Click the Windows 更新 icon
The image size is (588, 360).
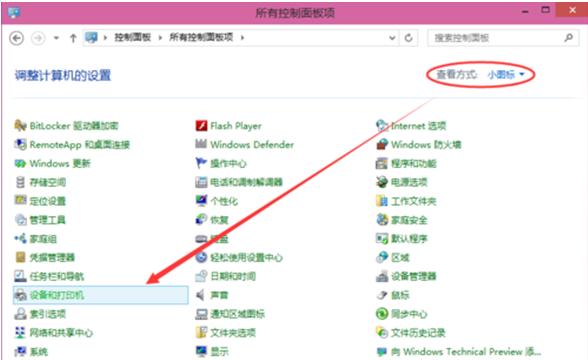pyautogui.click(x=20, y=163)
